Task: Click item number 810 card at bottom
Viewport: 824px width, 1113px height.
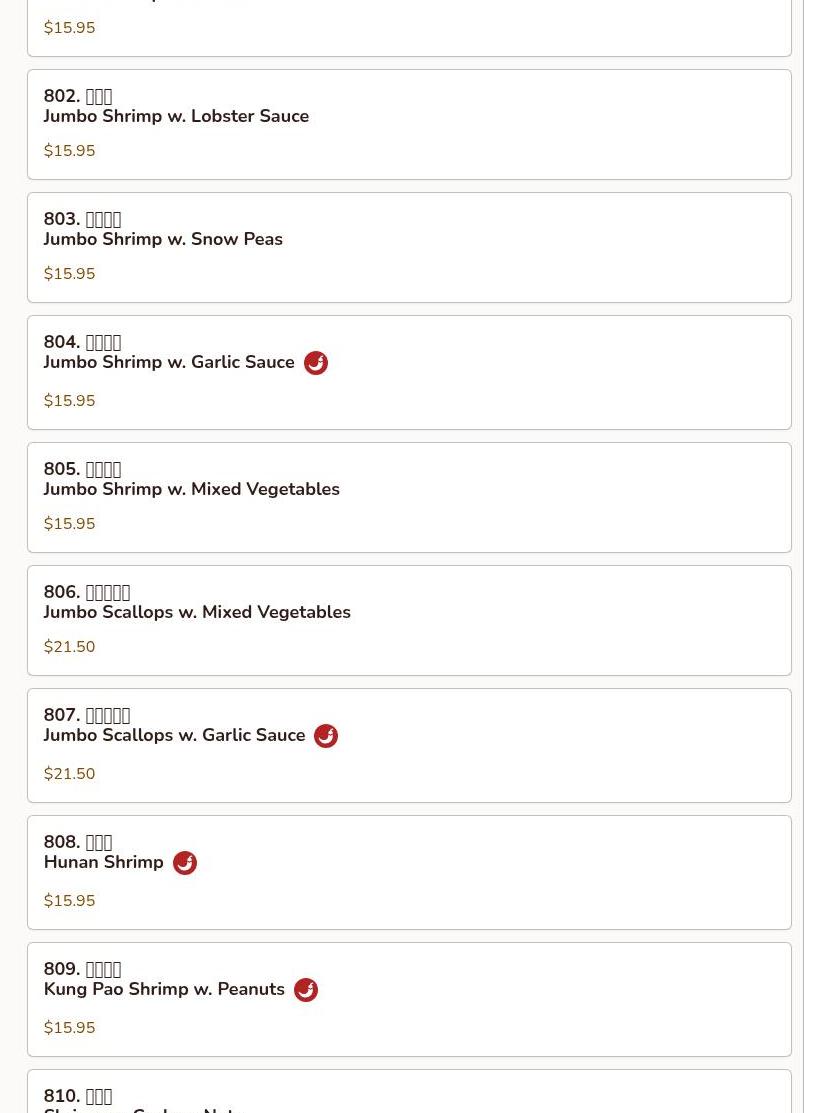Action: pyautogui.click(x=410, y=1092)
